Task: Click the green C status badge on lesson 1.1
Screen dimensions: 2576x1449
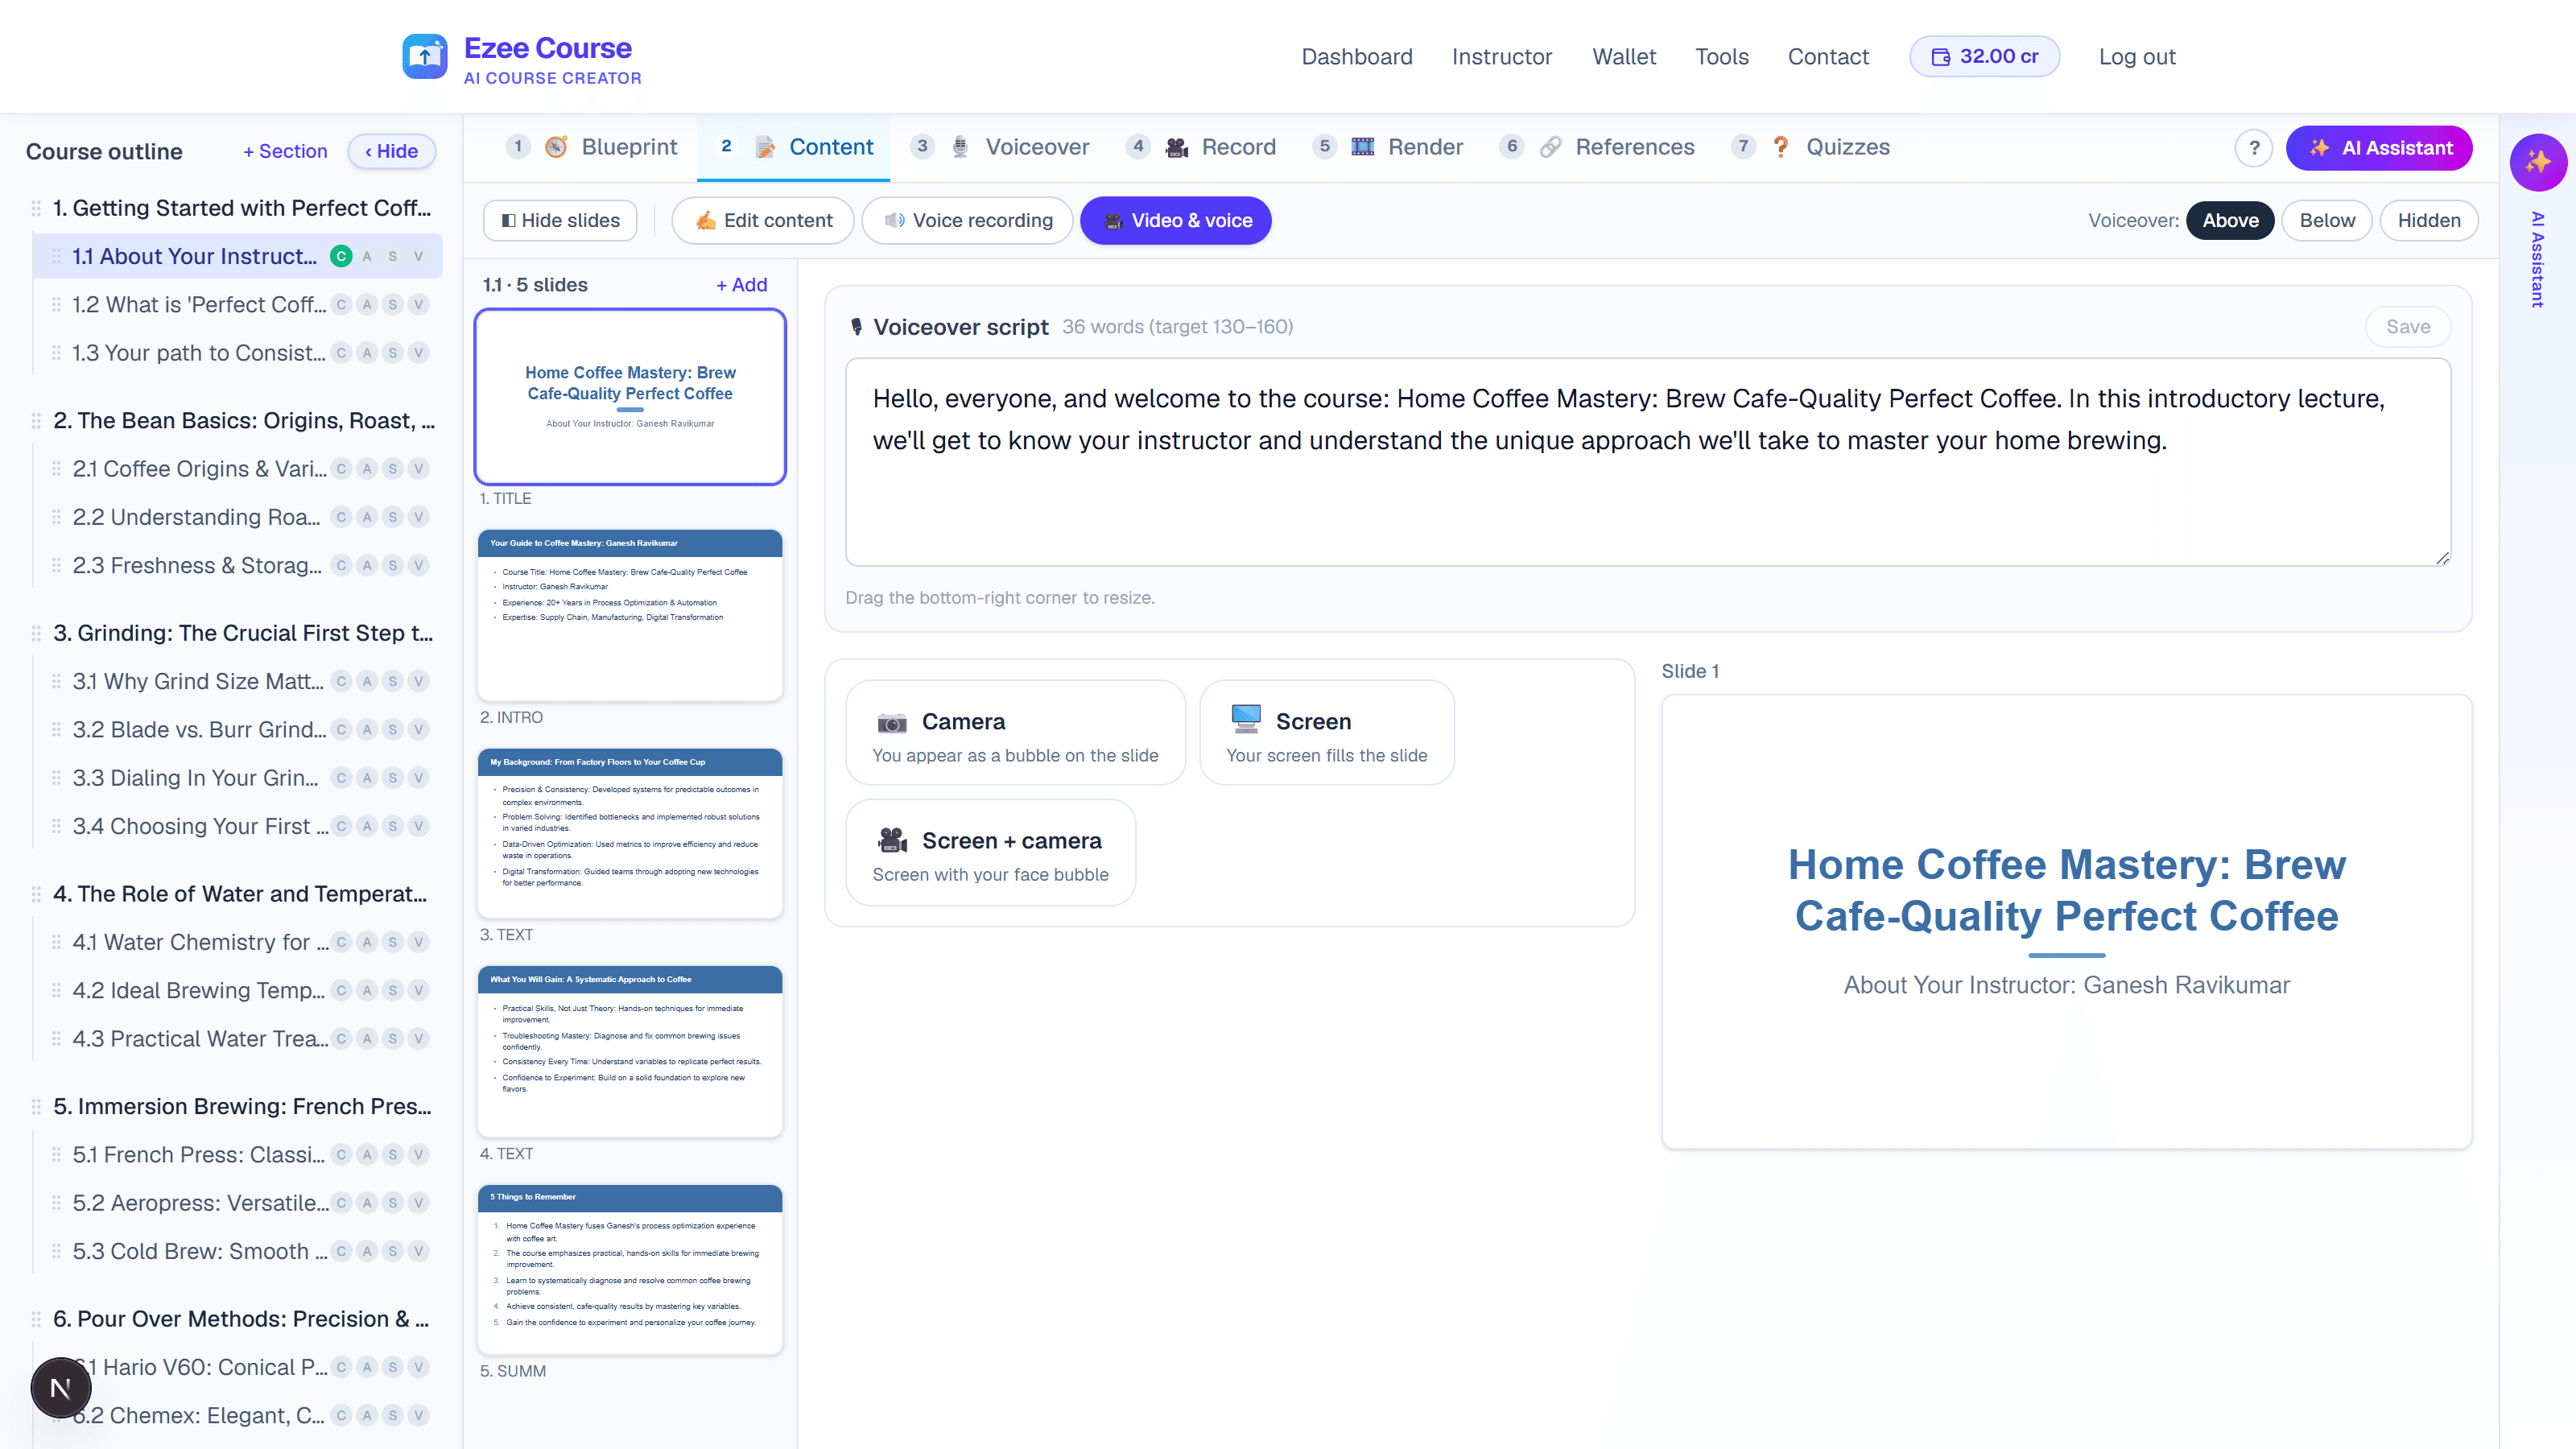Action: [341, 257]
